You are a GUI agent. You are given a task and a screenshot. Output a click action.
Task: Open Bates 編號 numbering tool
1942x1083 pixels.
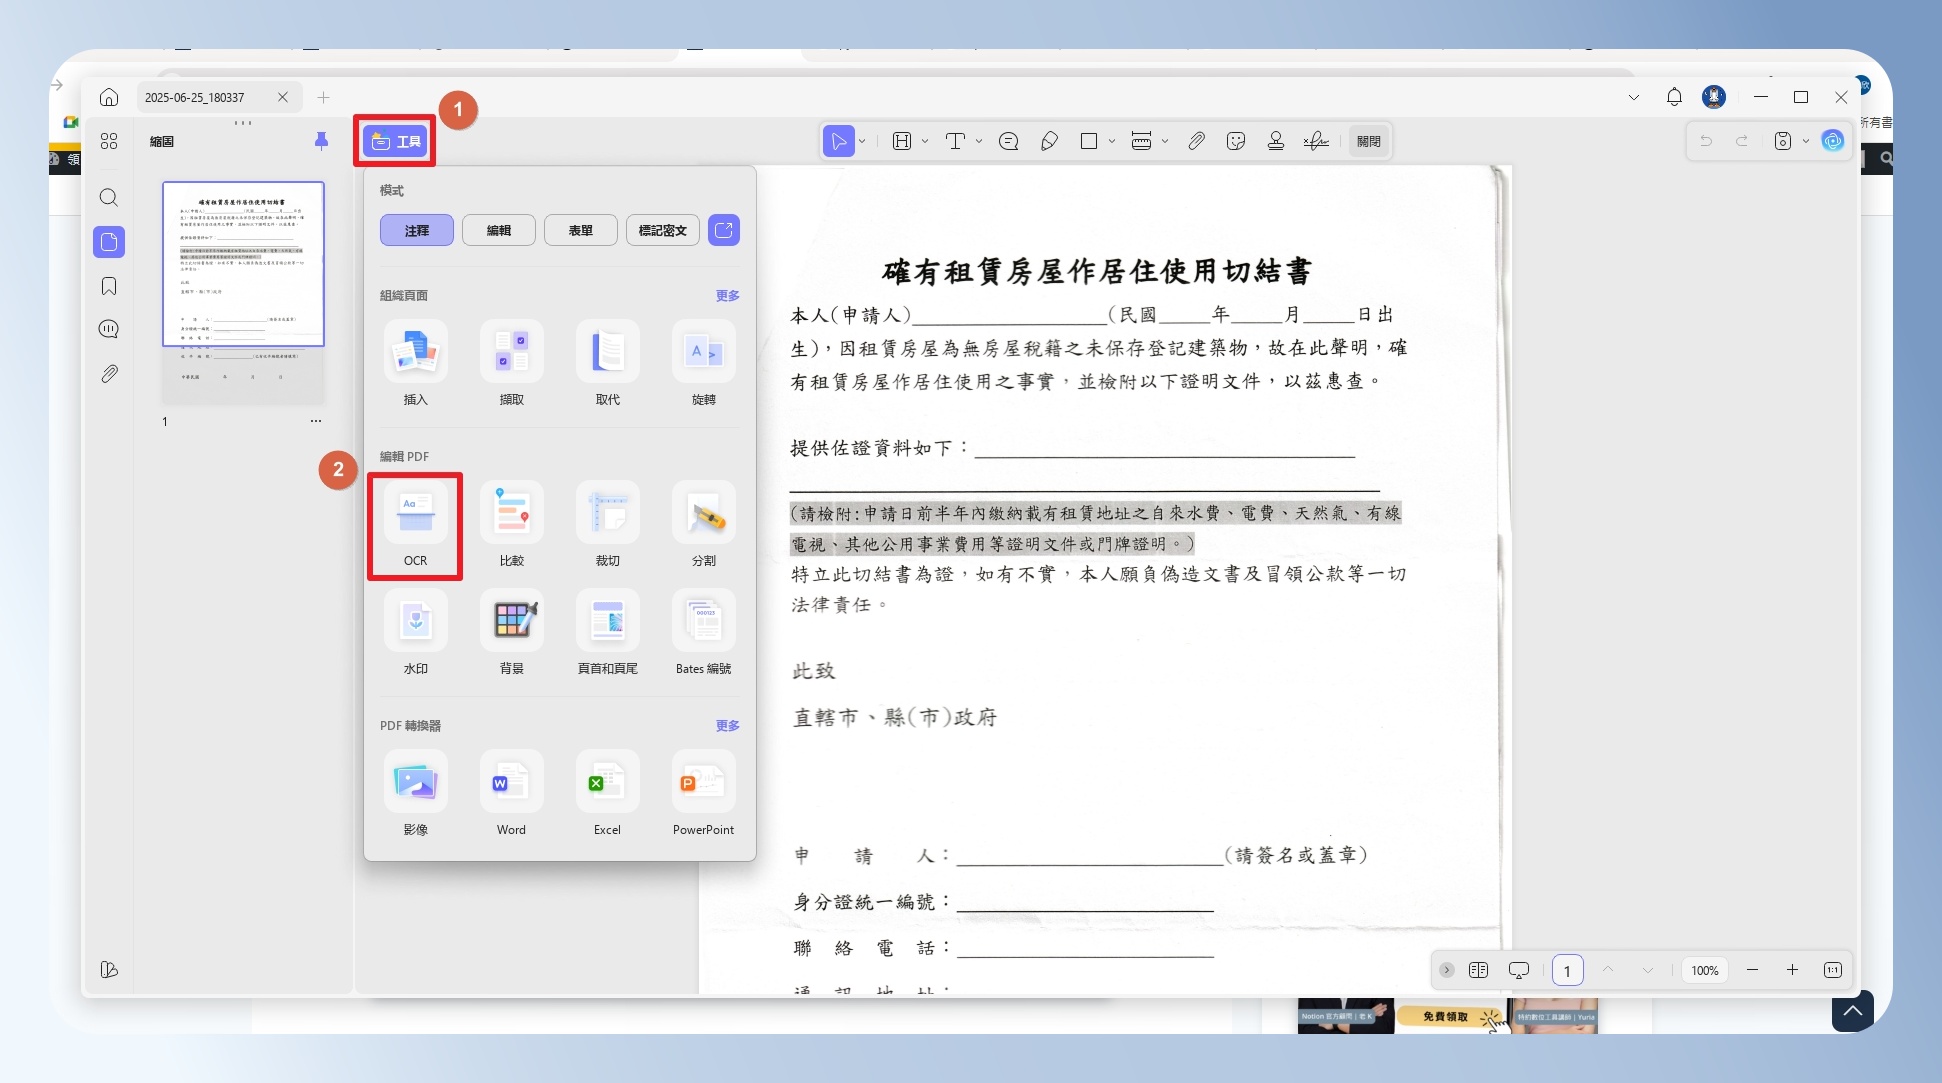(x=703, y=634)
